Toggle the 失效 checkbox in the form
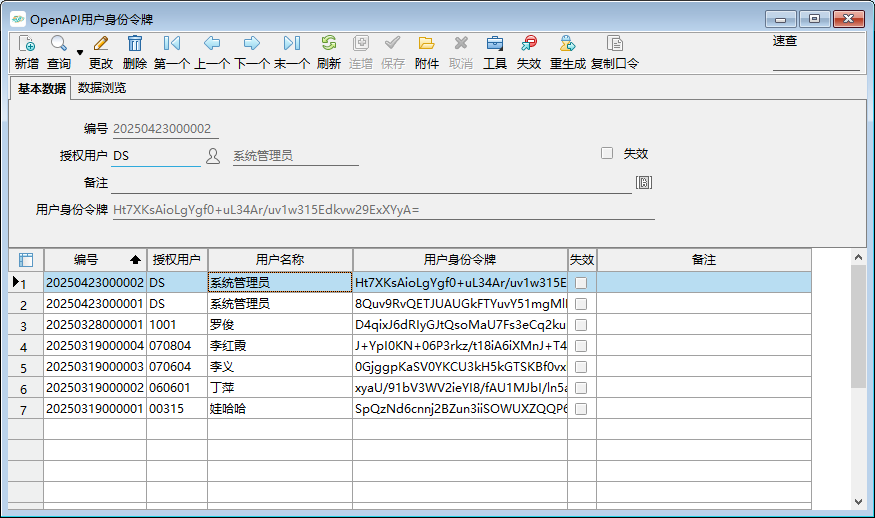The image size is (875, 518). point(607,154)
